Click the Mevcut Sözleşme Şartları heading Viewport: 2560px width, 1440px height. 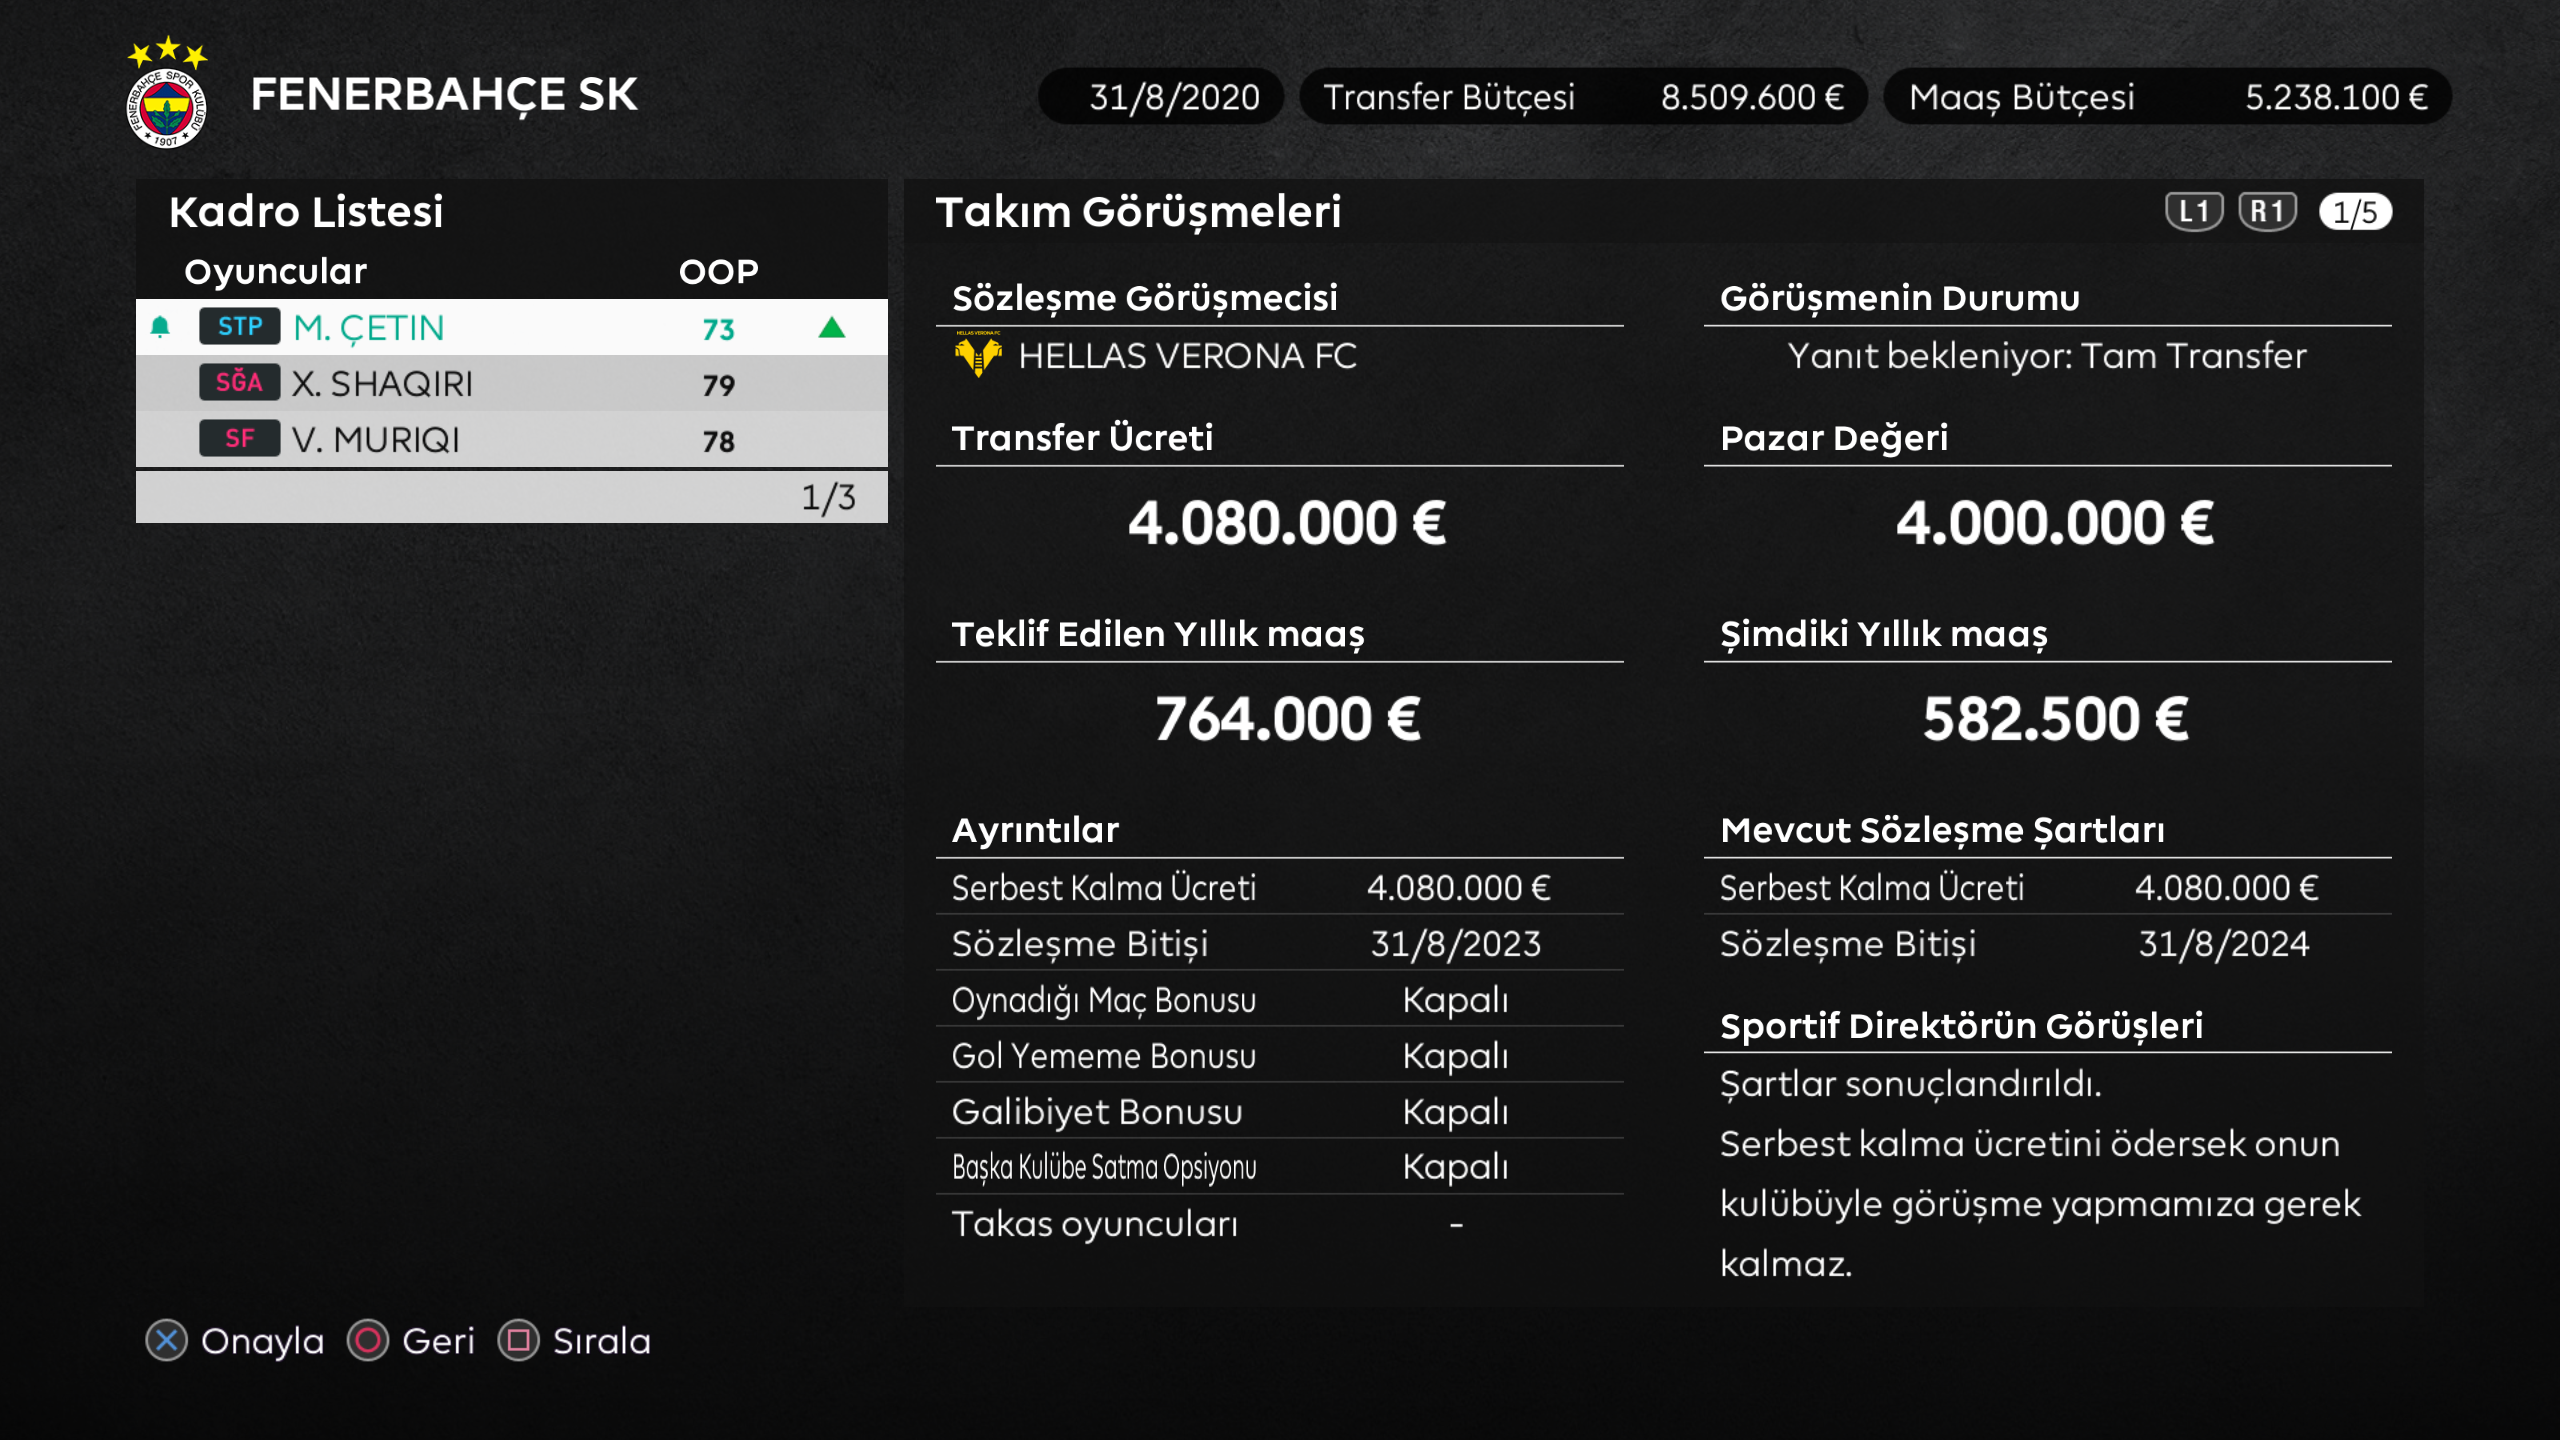1942,830
